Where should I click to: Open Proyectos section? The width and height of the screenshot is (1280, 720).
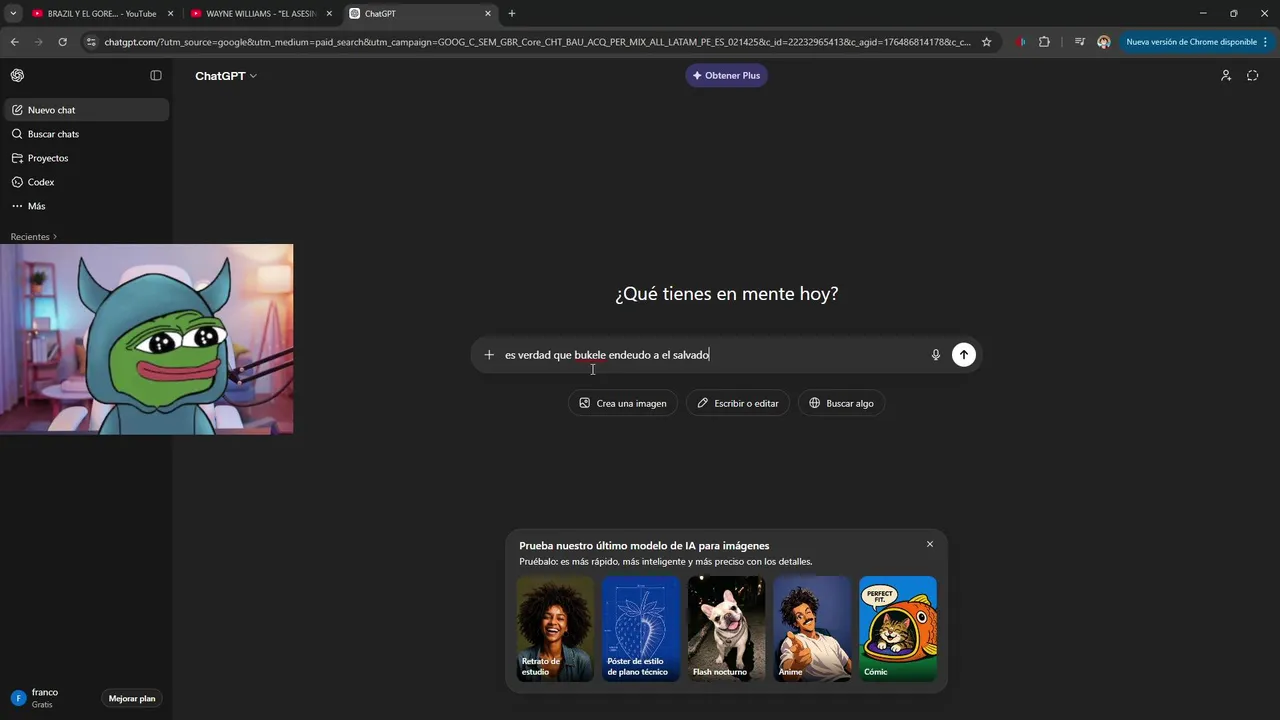(87, 158)
